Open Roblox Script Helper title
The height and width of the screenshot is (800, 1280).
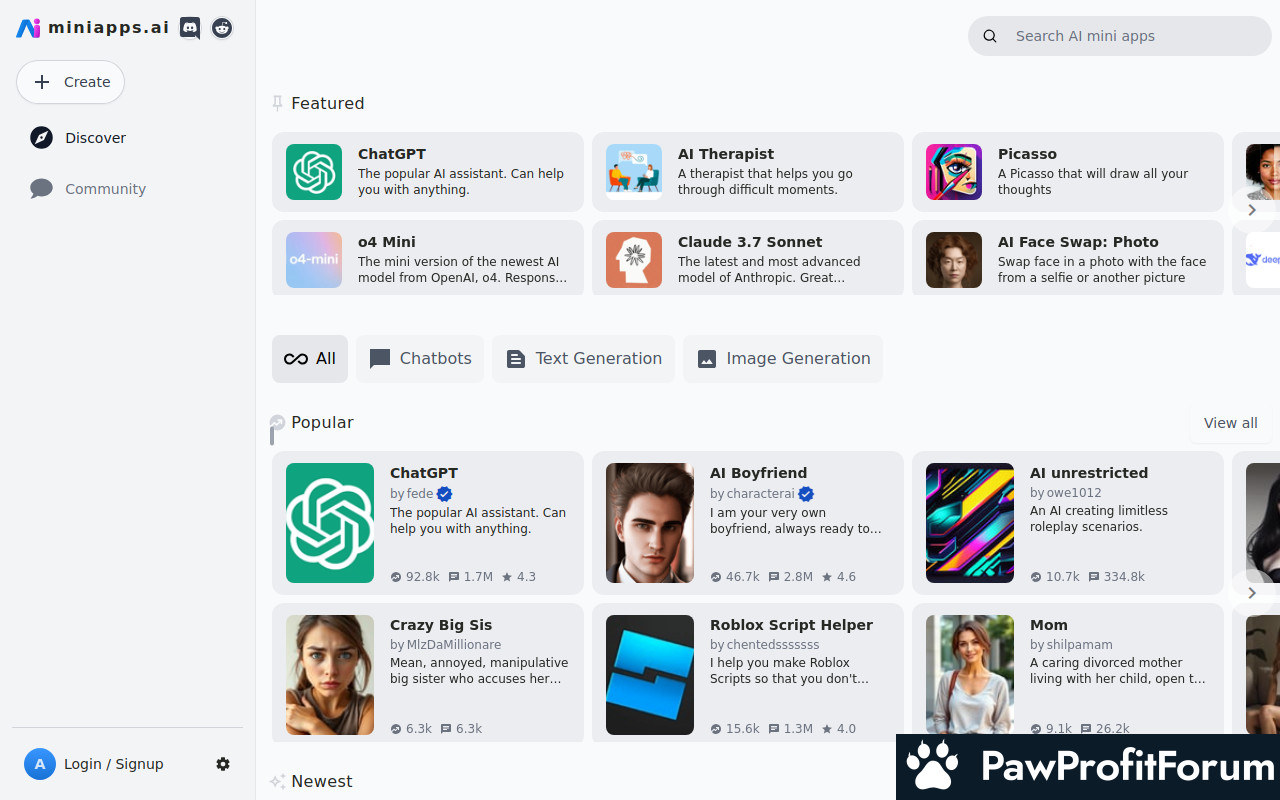tap(791, 625)
